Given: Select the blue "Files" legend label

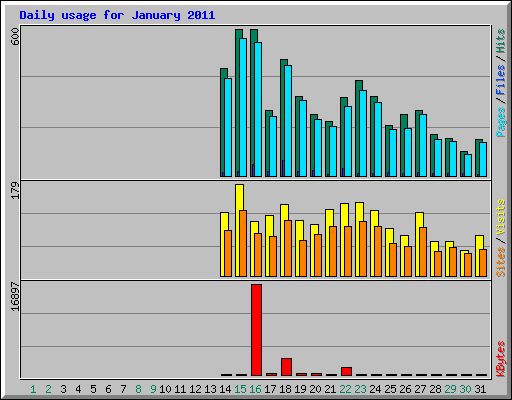Looking at the screenshot, I should click(500, 80).
